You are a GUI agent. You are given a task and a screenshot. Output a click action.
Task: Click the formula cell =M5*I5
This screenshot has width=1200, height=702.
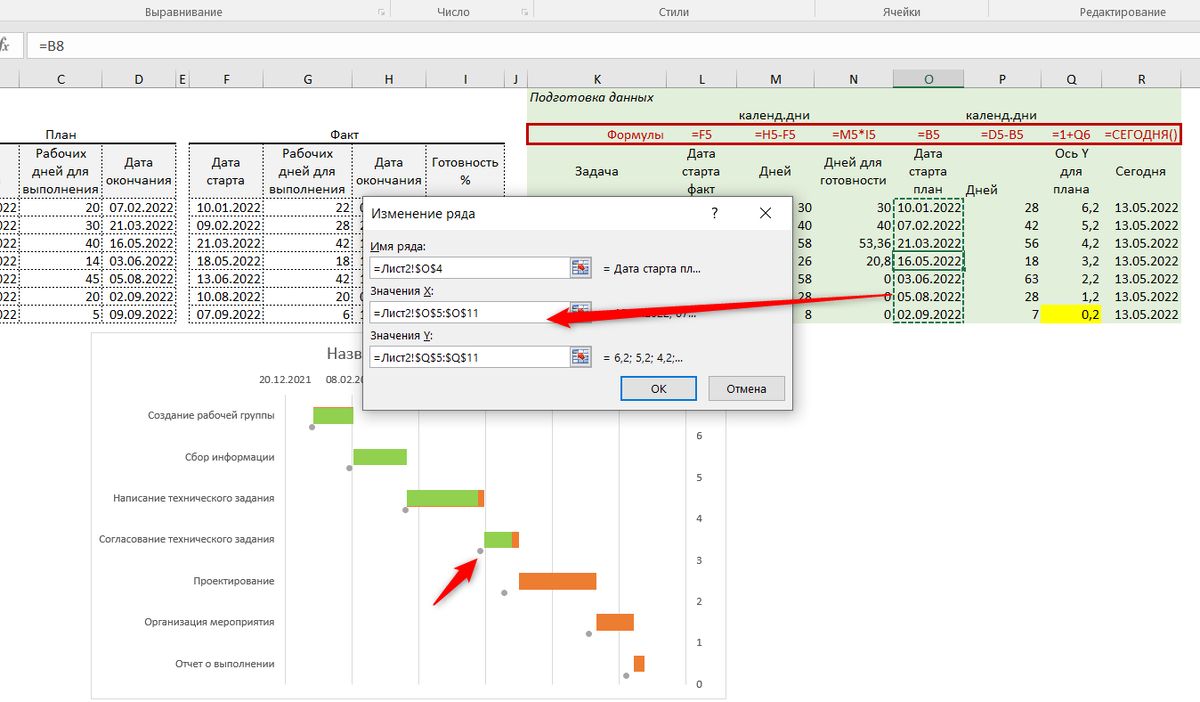(x=853, y=134)
